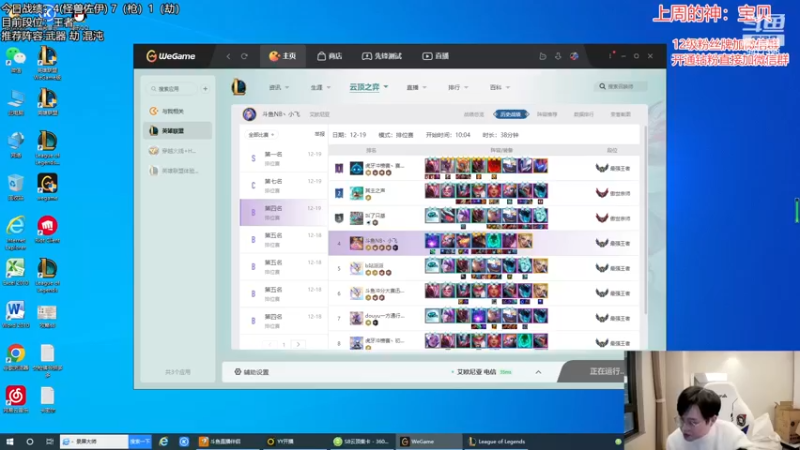
Task: Click the rank 4 player avatar in highlighted row
Action: point(356,243)
